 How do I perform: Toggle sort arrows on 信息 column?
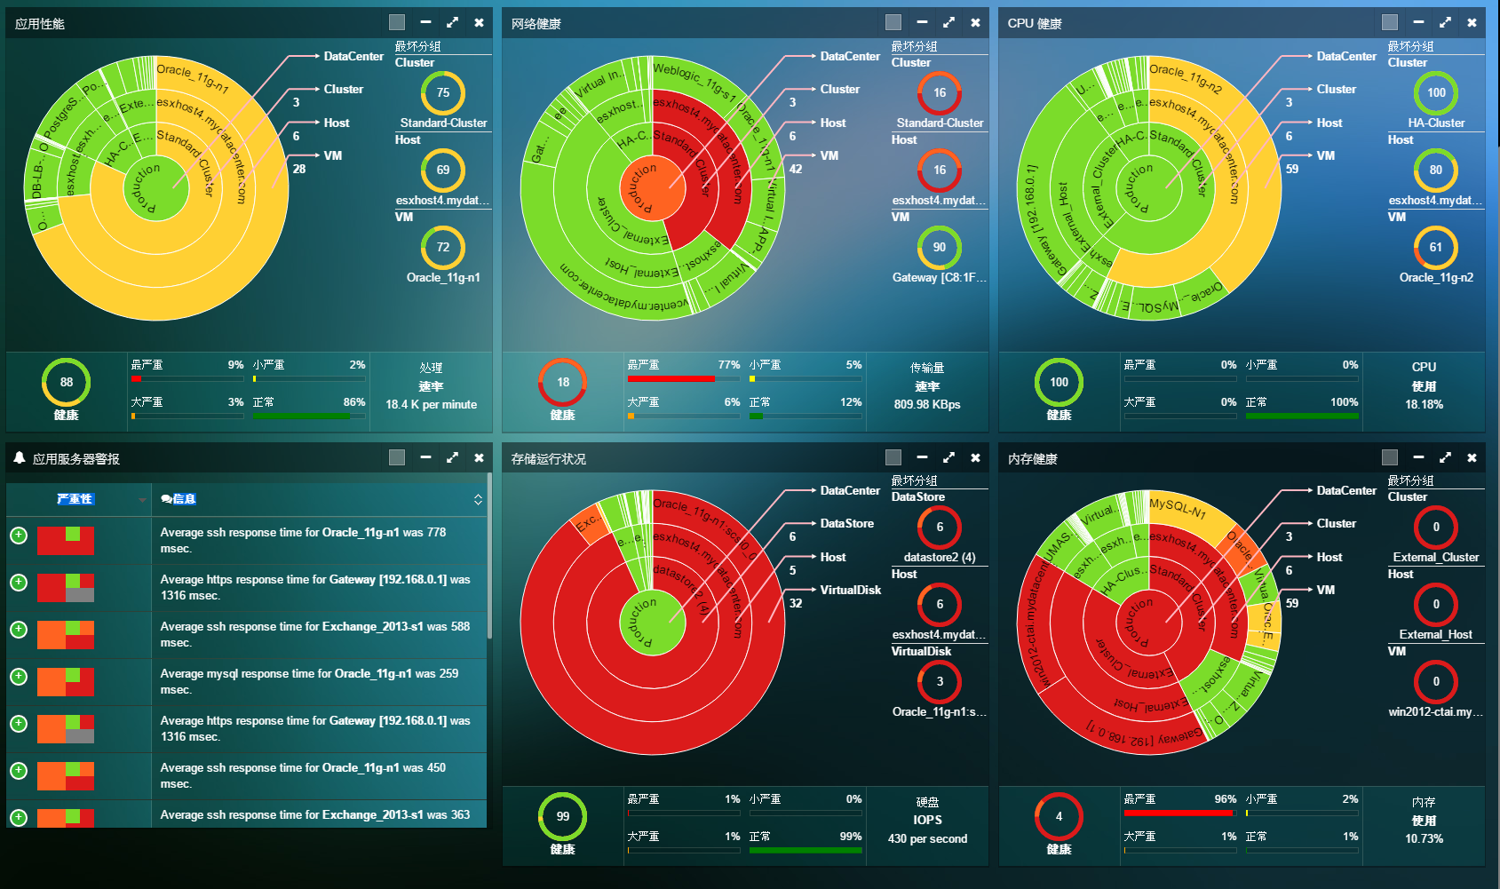tap(478, 499)
